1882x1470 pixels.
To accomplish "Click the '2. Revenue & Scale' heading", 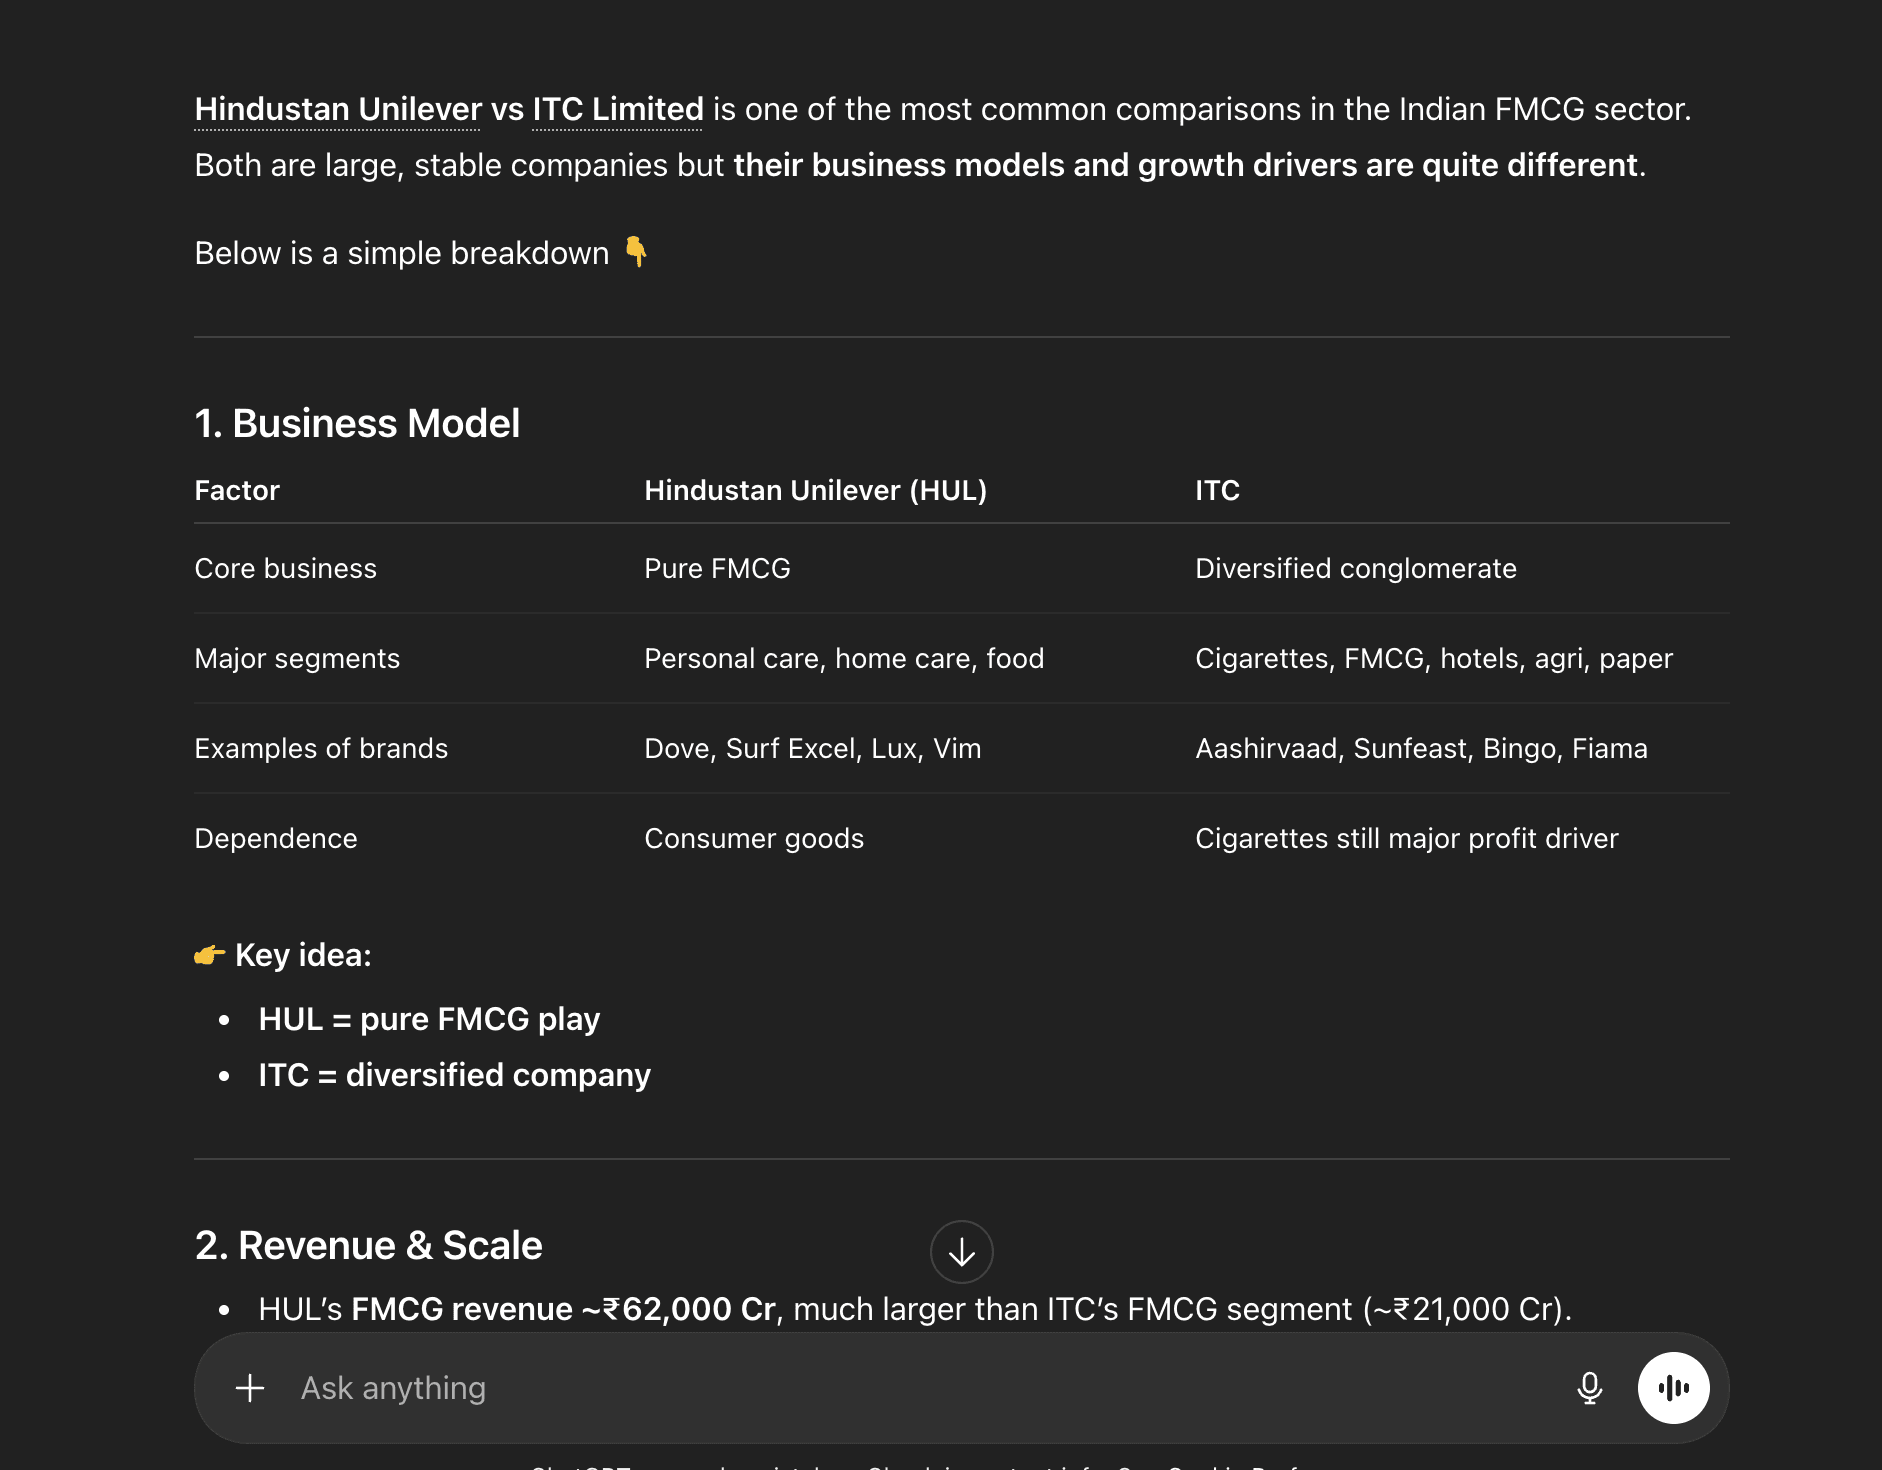I will point(368,1245).
